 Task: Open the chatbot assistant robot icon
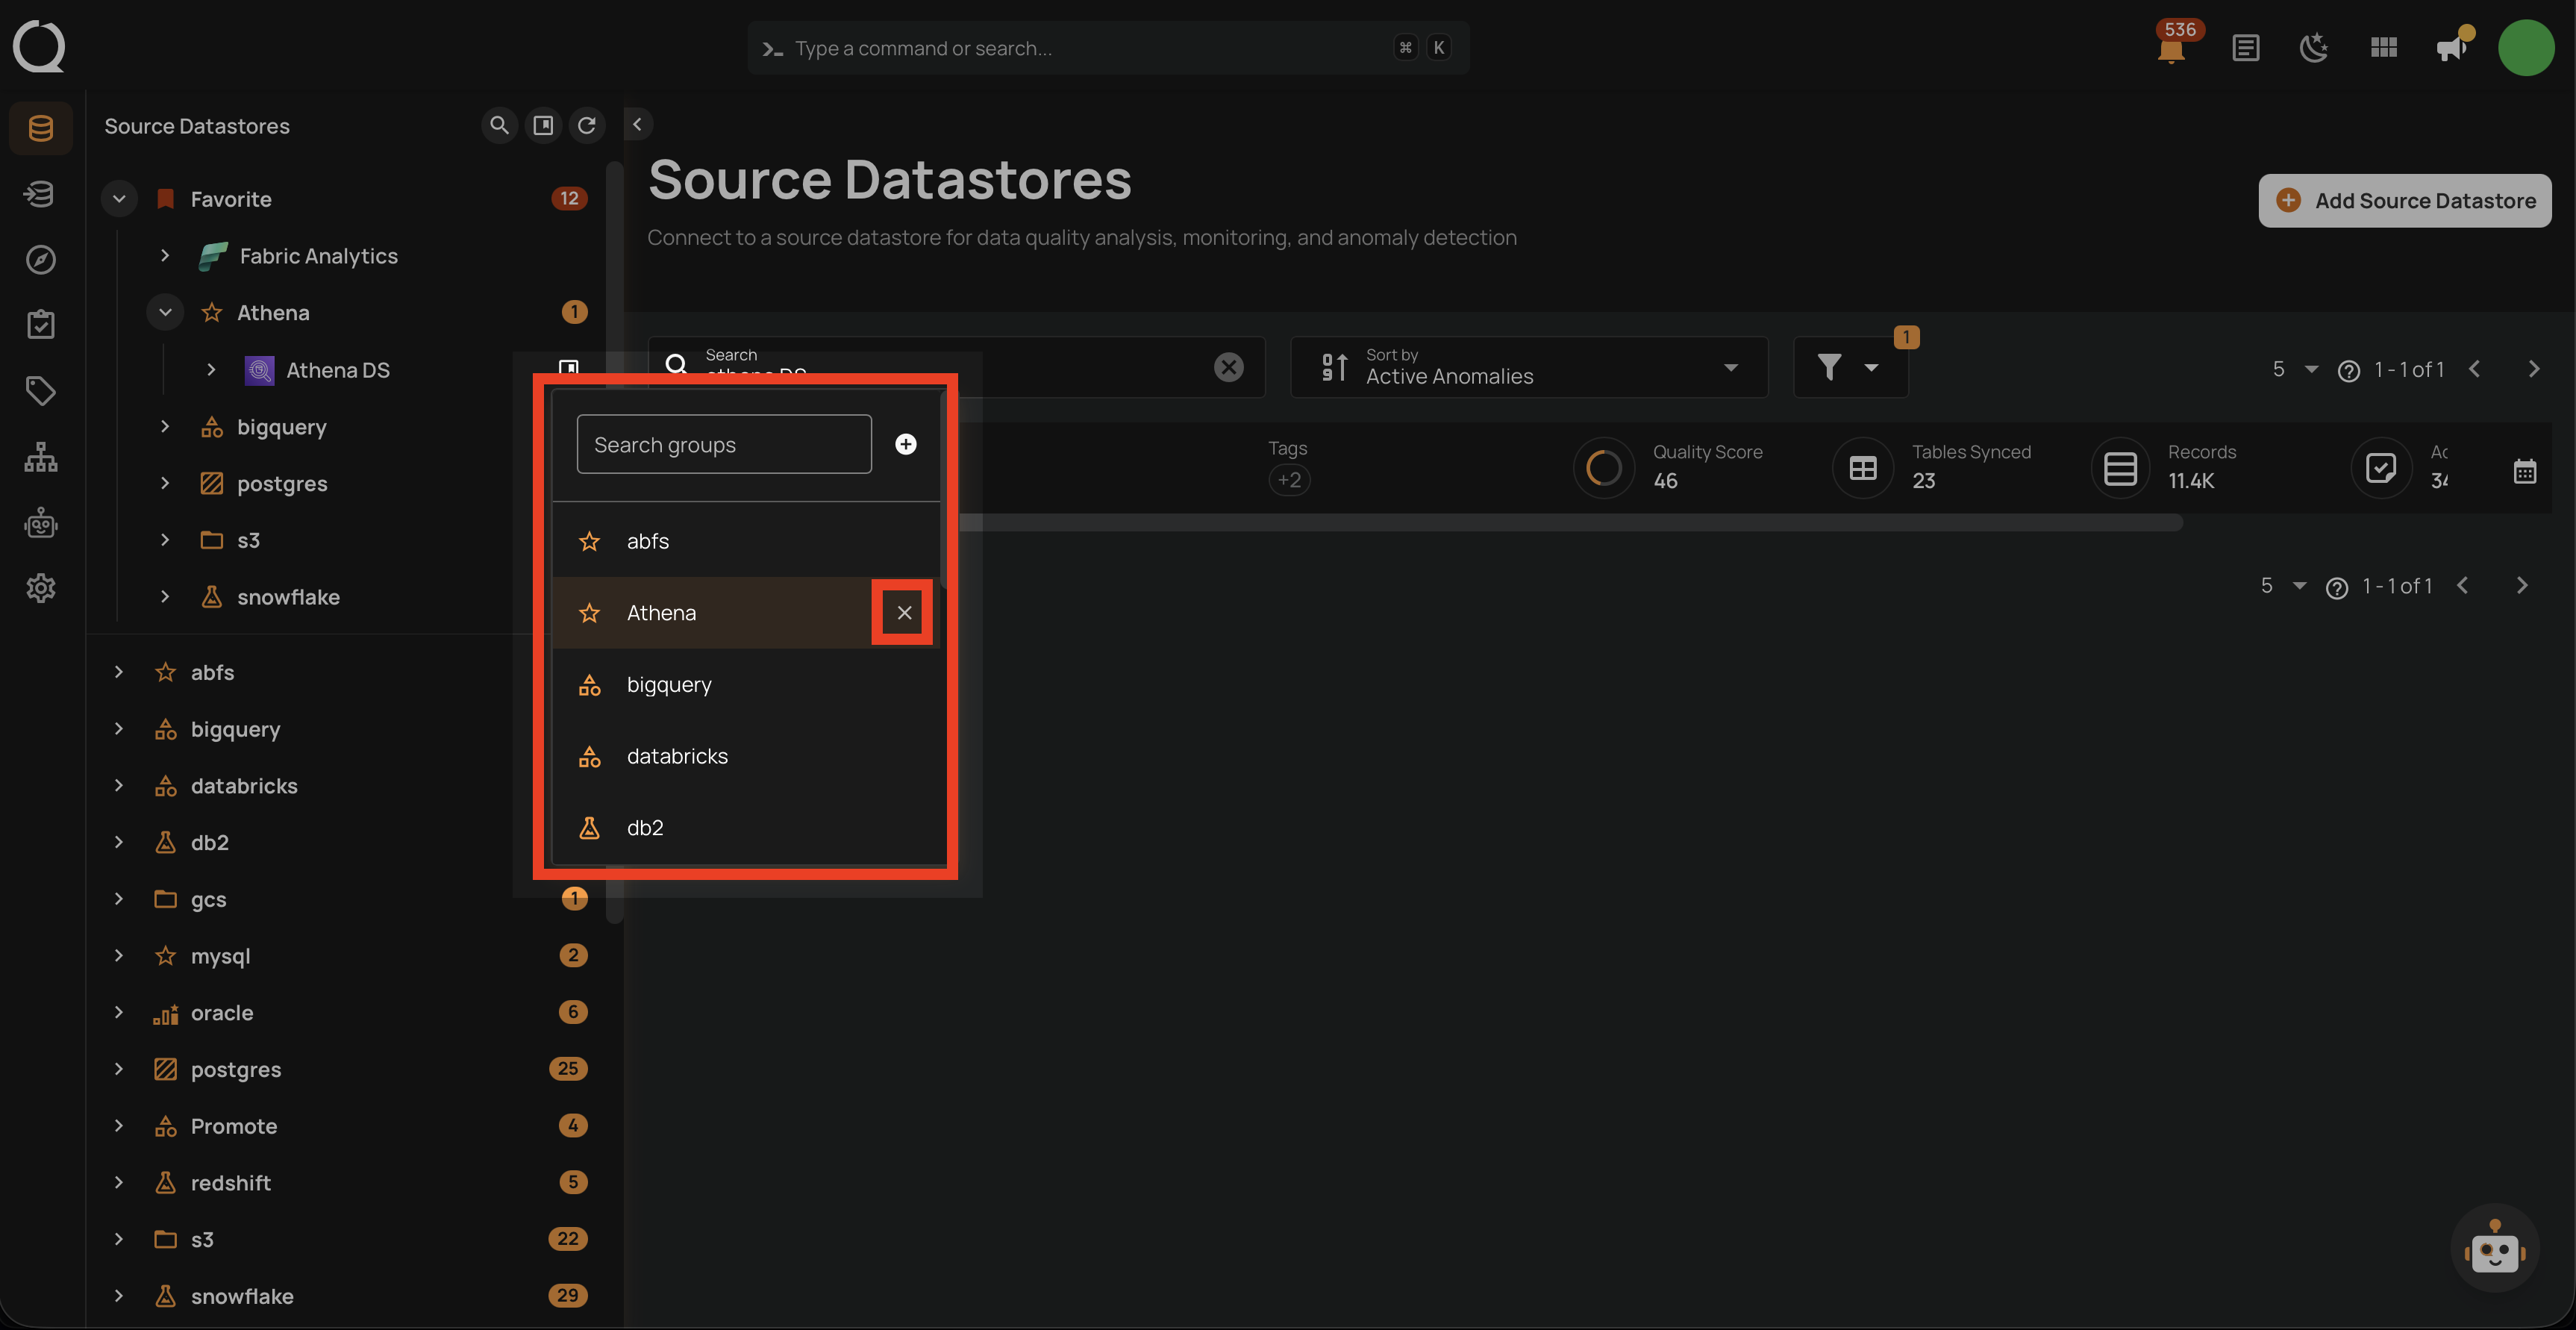[2494, 1250]
